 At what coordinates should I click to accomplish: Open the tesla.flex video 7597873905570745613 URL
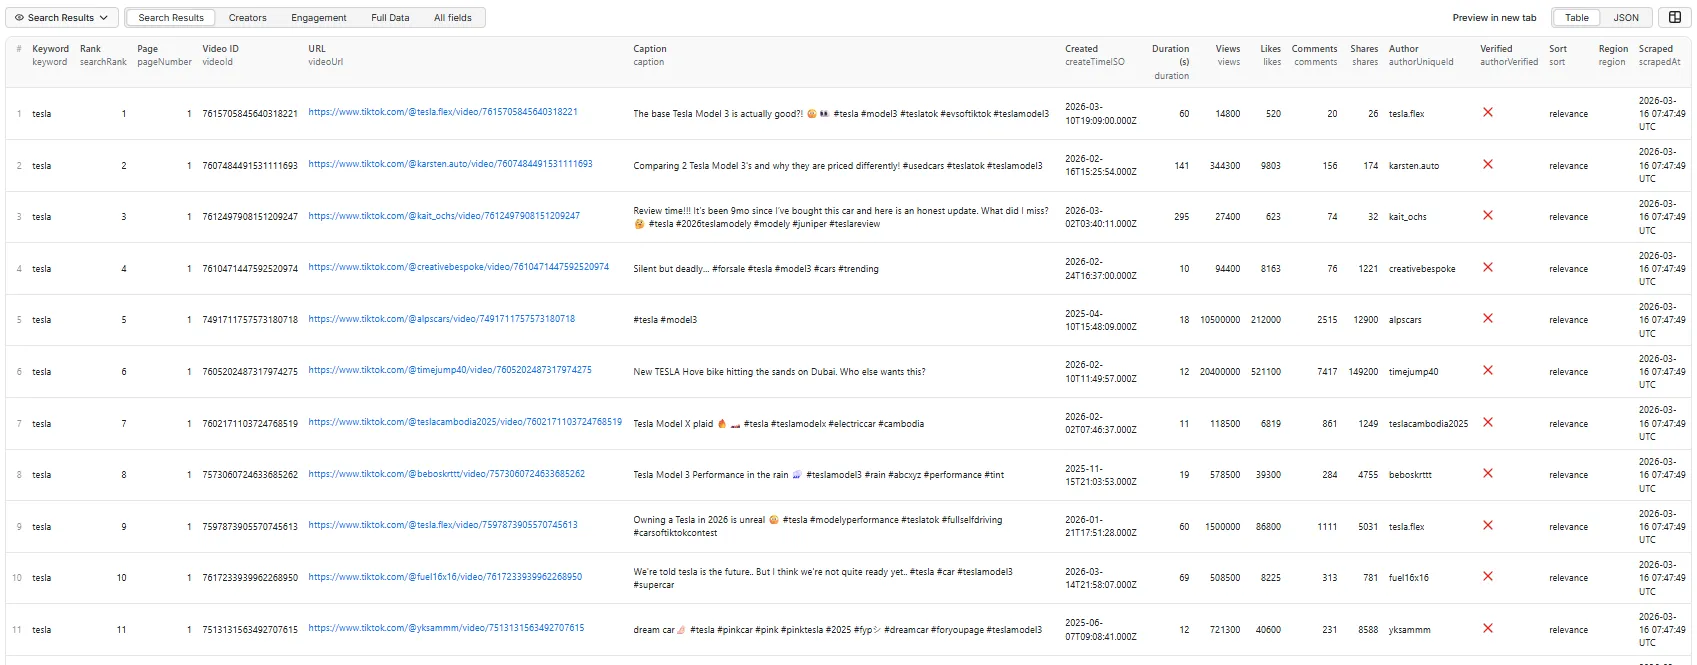[x=443, y=525]
